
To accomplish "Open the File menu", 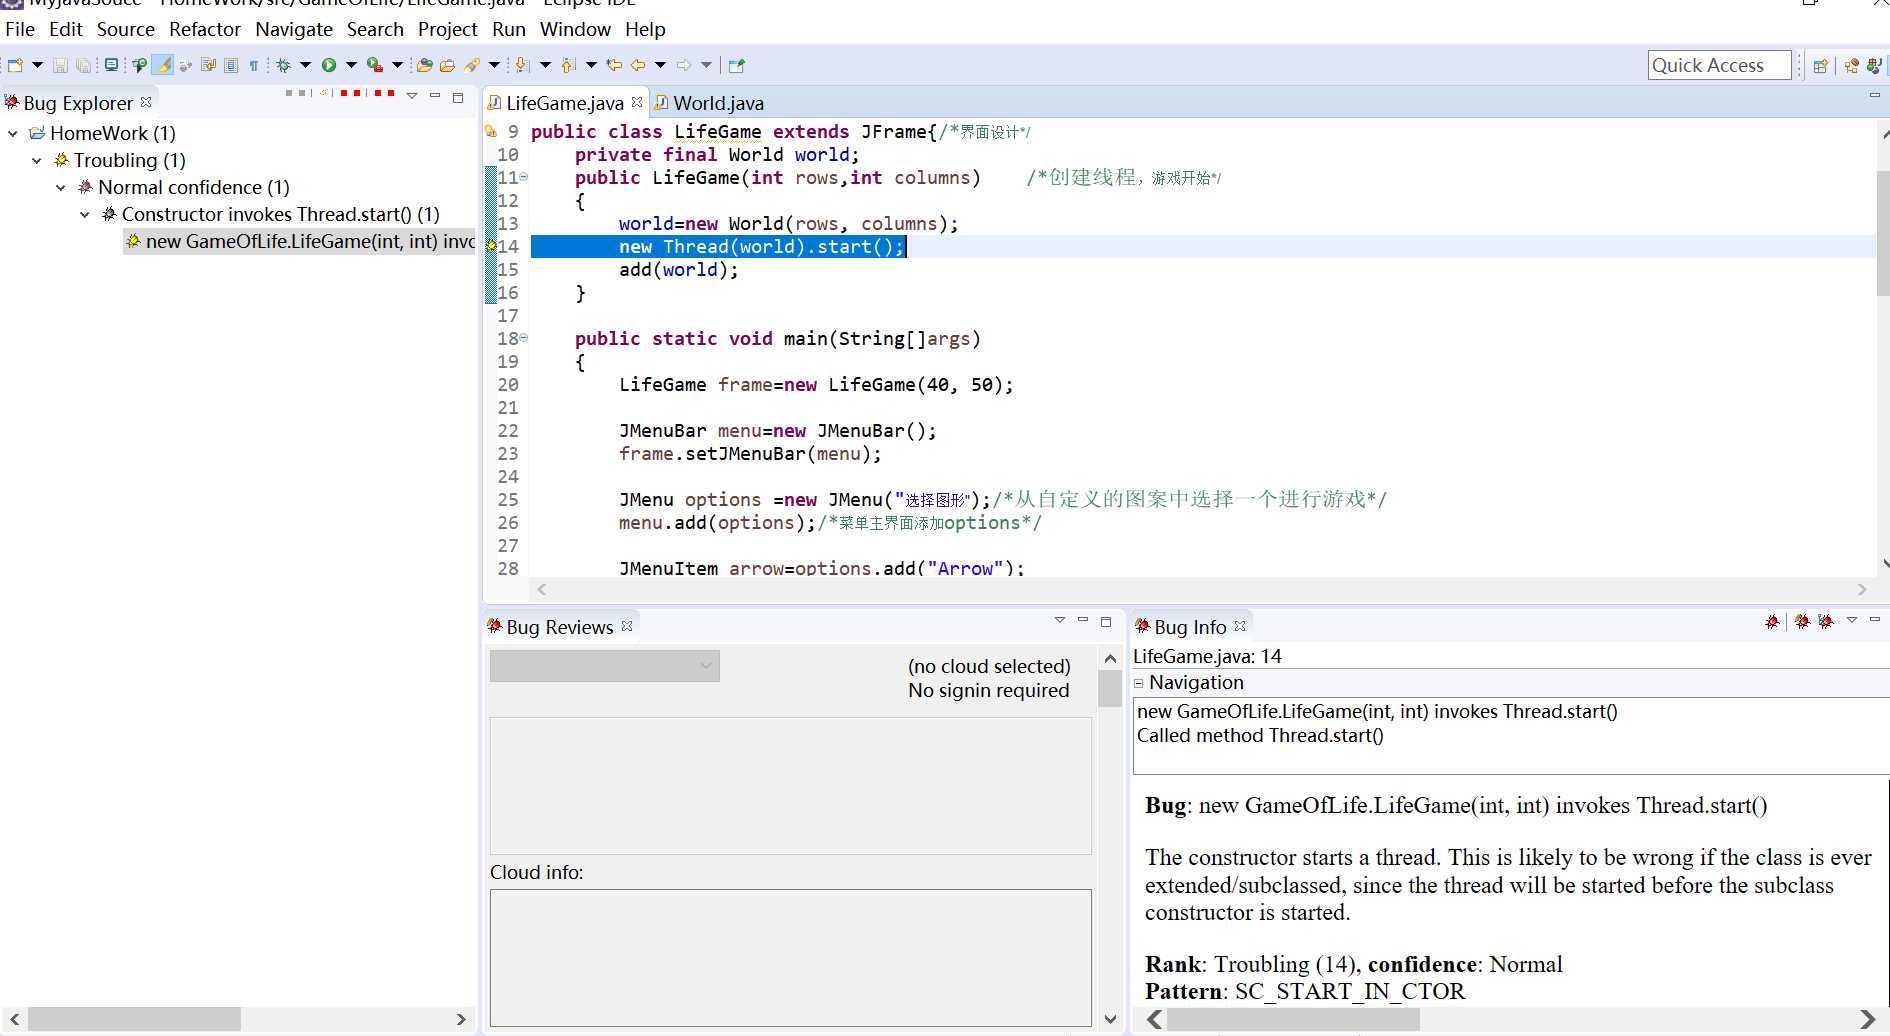I will pyautogui.click(x=20, y=29).
